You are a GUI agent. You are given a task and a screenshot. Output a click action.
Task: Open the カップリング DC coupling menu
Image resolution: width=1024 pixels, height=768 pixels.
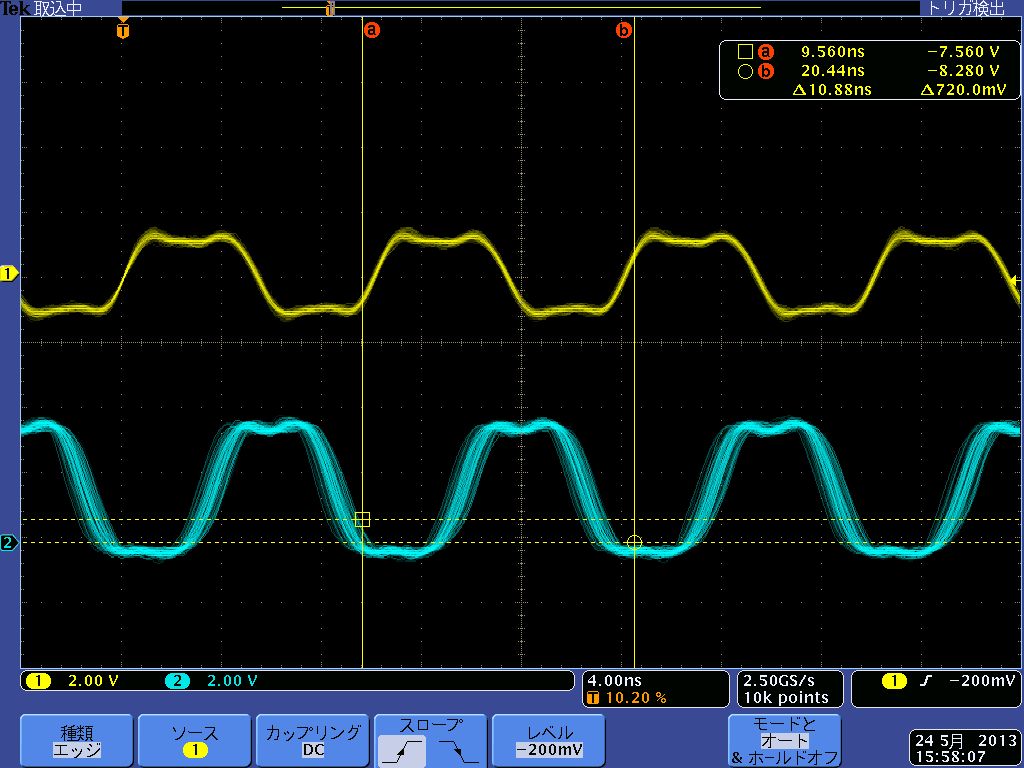(x=312, y=741)
